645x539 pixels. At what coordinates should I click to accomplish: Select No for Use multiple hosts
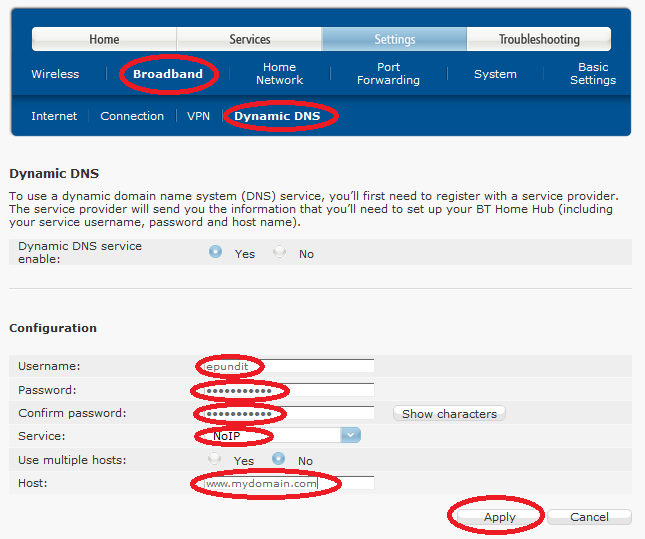pos(280,460)
